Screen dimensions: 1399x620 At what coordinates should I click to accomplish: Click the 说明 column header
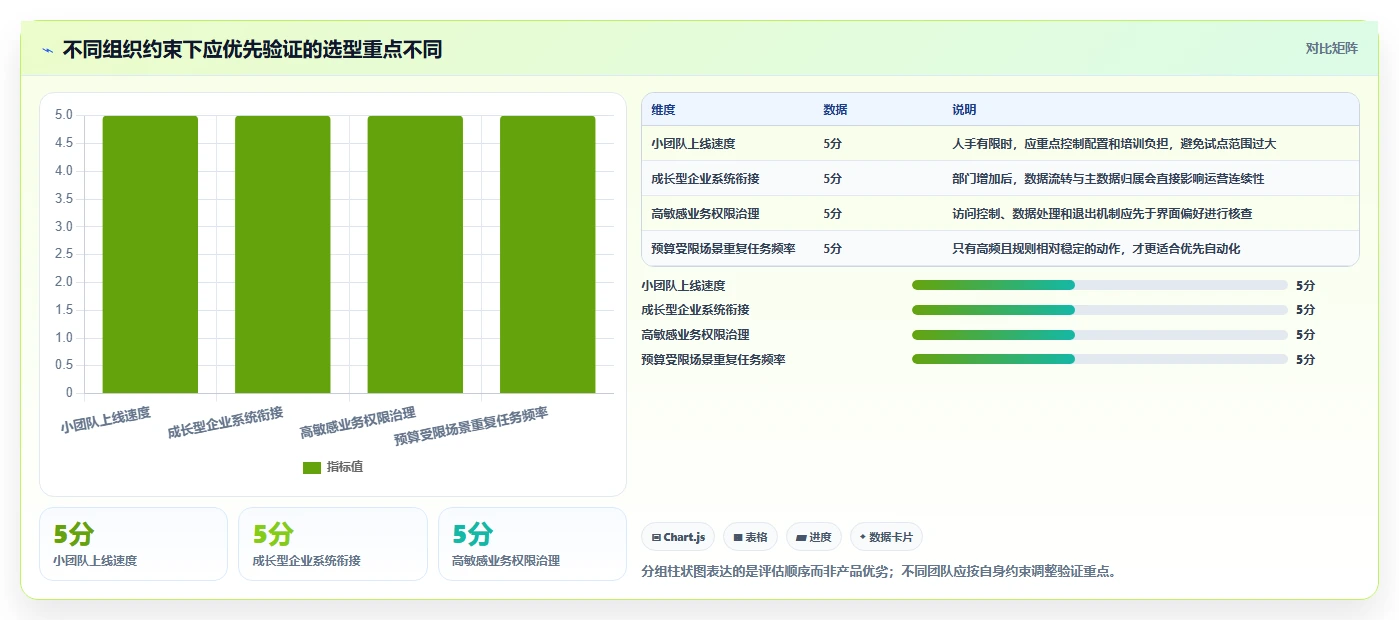(x=964, y=110)
